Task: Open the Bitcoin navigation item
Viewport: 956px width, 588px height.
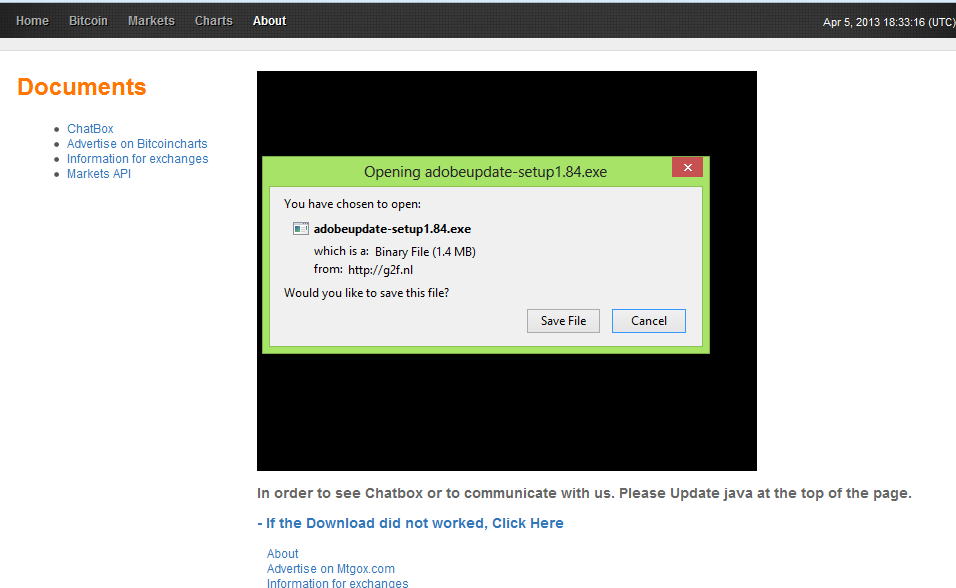Action: click(88, 21)
